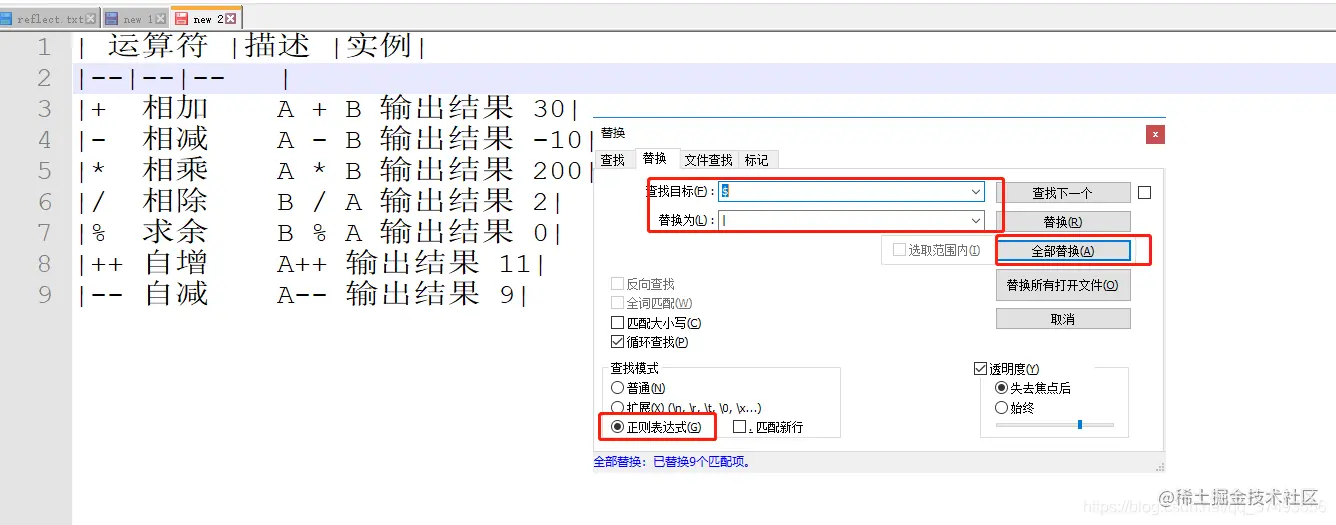
Task: Close the new 1 document tab
Action: point(161,19)
